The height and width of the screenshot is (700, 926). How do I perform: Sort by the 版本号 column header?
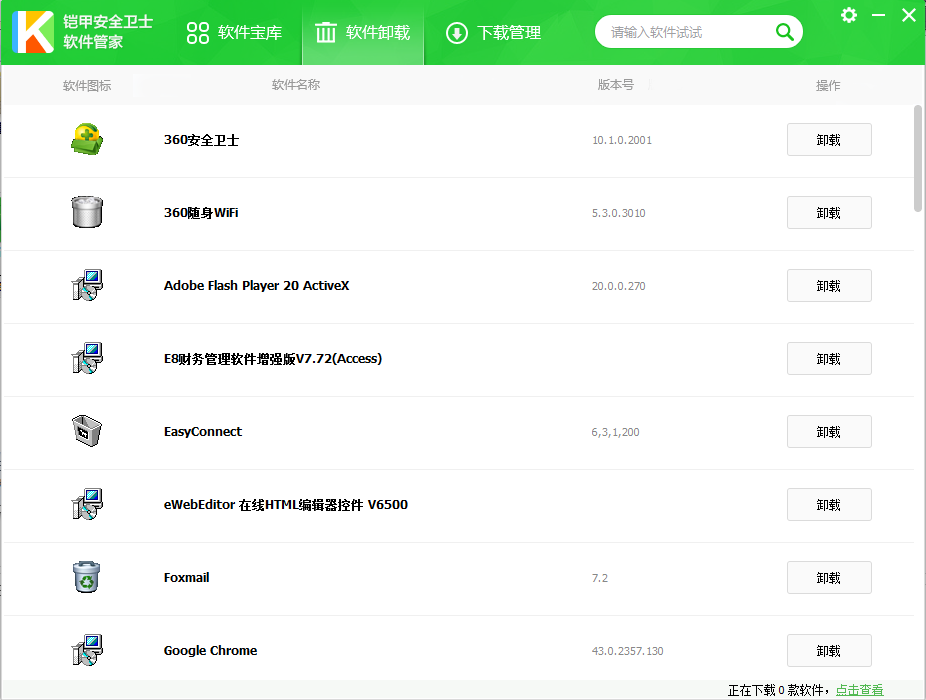[616, 85]
